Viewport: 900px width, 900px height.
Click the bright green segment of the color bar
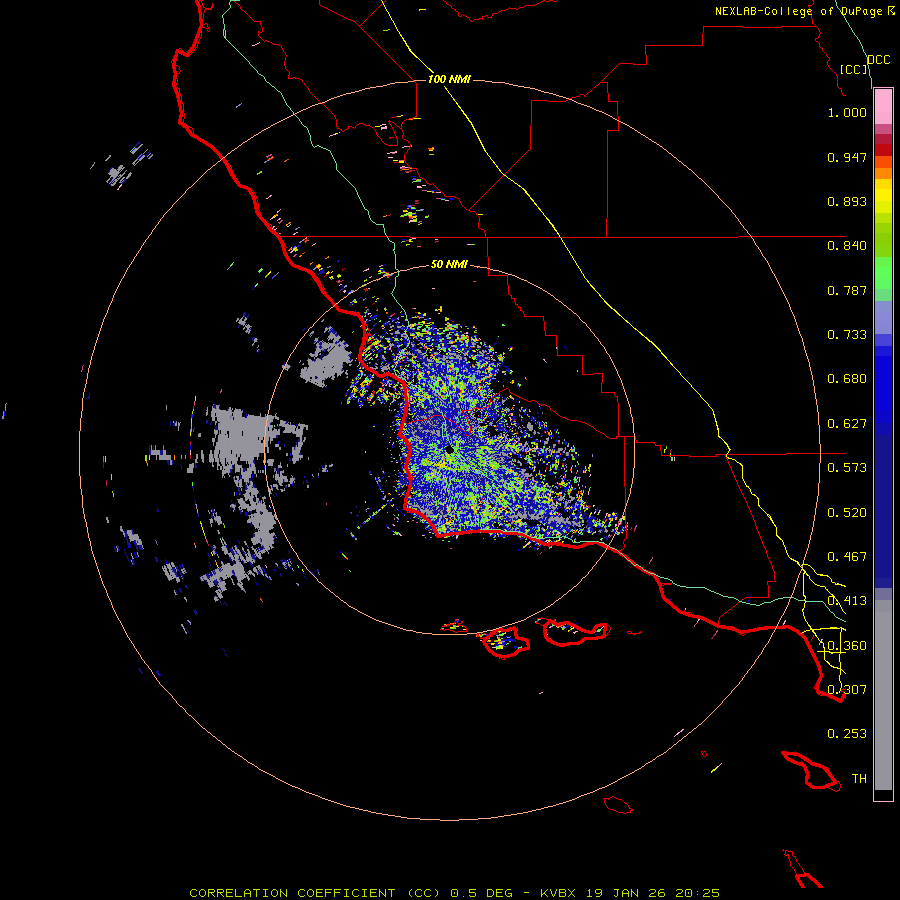tap(883, 273)
